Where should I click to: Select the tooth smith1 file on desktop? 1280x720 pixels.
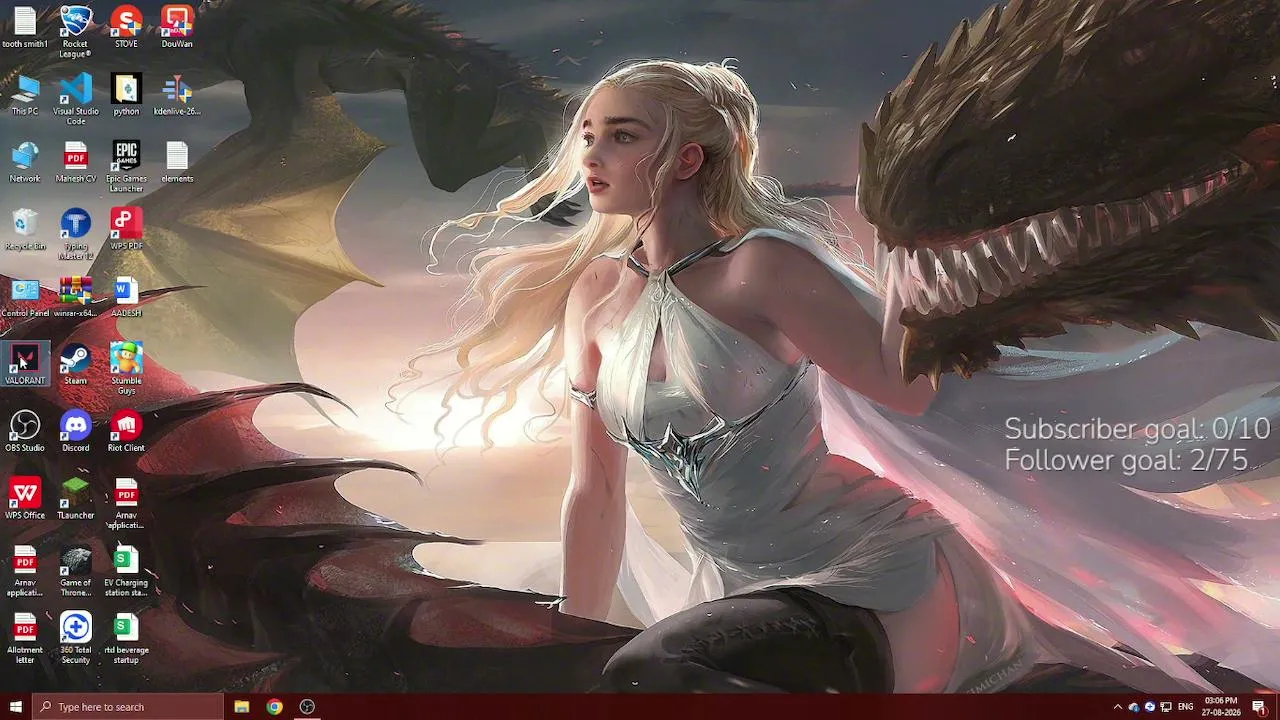25,28
